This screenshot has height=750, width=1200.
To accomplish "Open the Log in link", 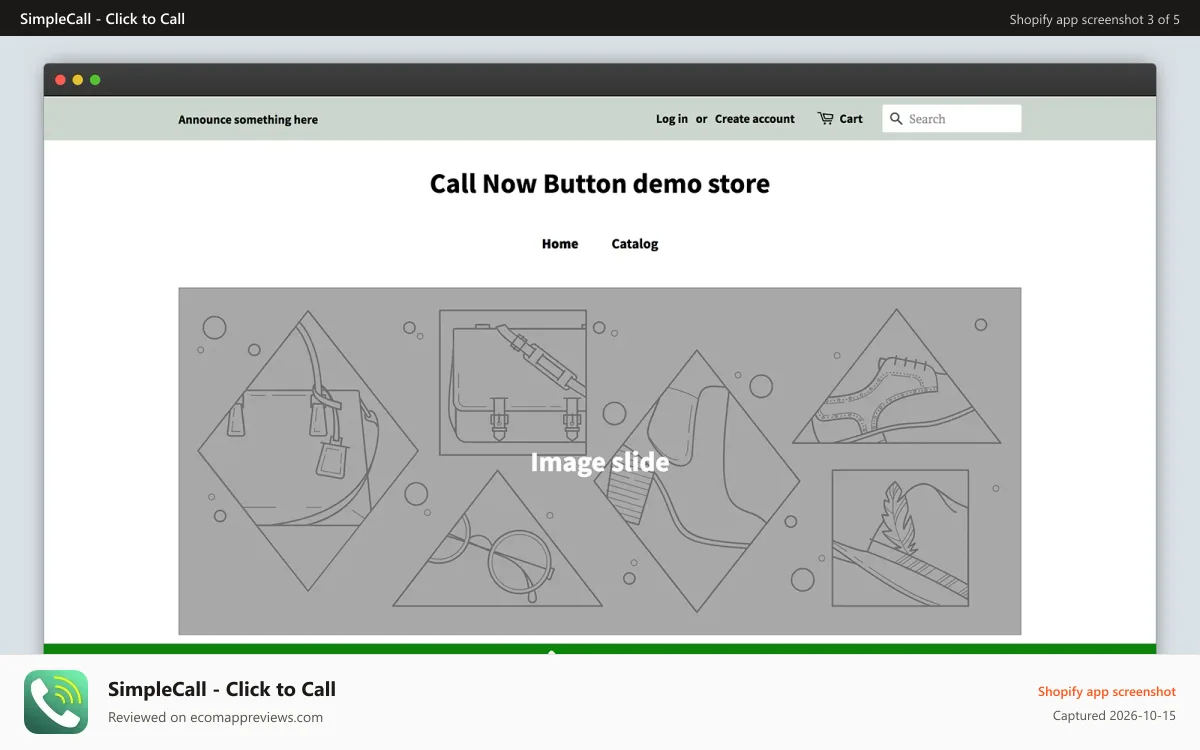I will 672,119.
